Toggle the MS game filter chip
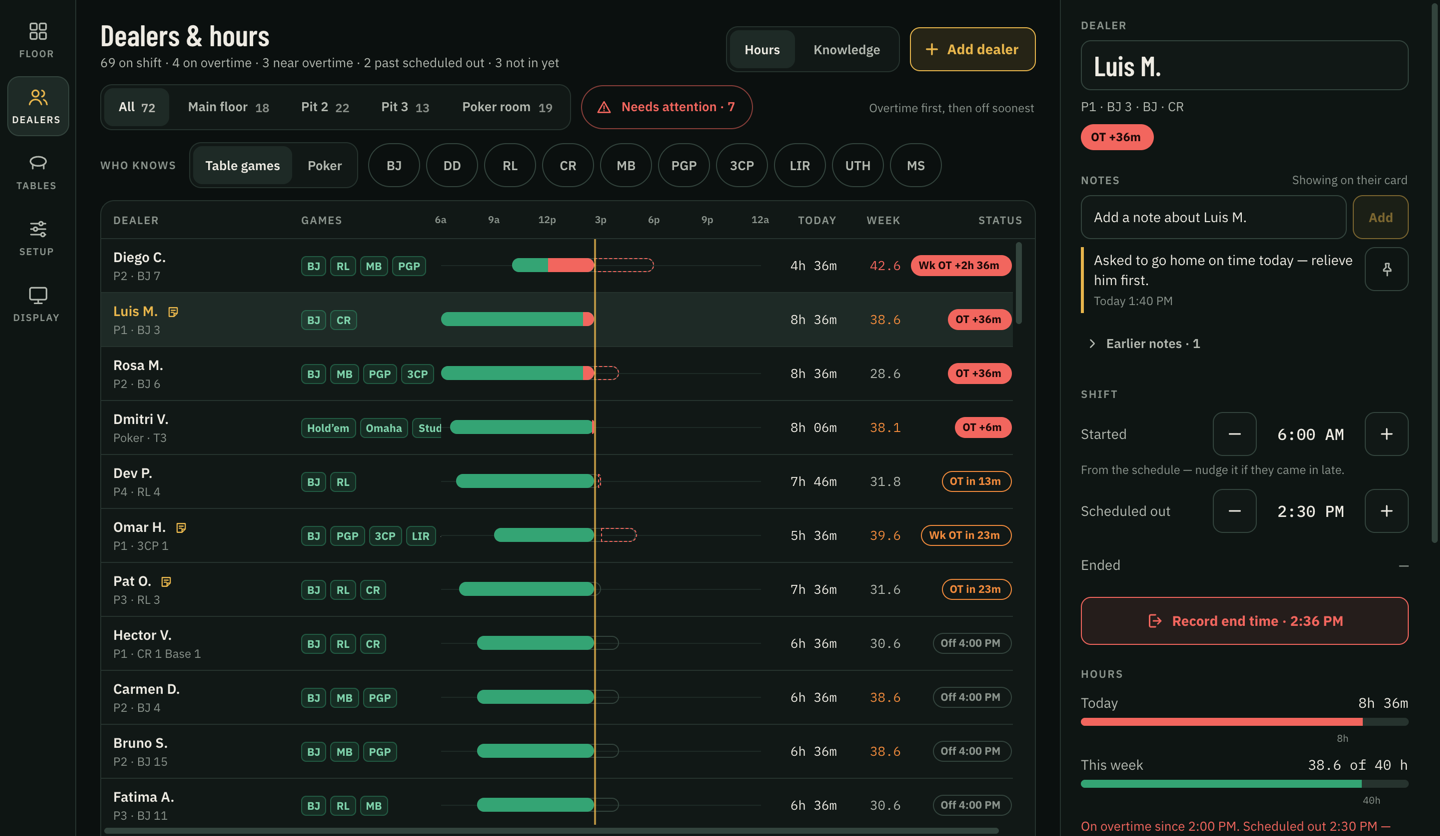The image size is (1440, 836). click(x=916, y=166)
